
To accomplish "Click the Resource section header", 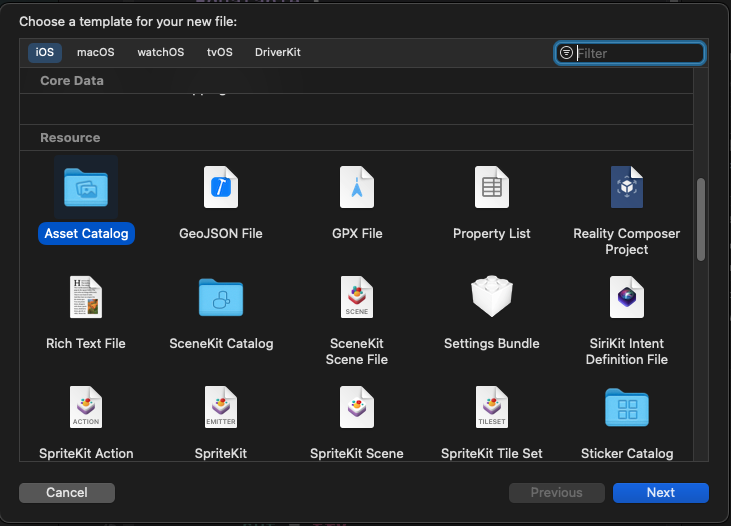I will 70,138.
